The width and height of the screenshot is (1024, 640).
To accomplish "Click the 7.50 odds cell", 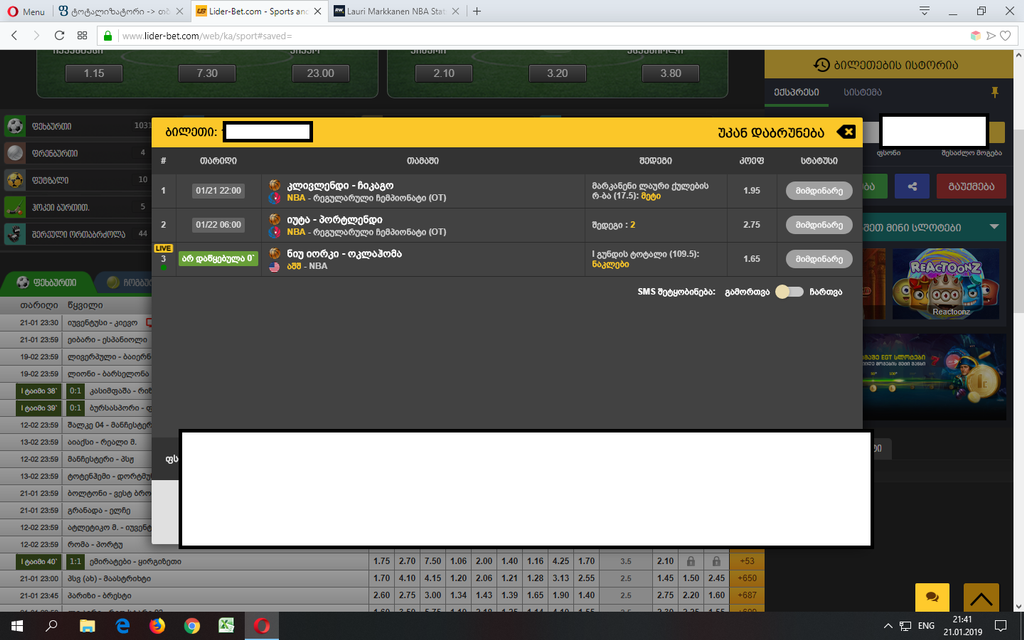I will (x=432, y=561).
